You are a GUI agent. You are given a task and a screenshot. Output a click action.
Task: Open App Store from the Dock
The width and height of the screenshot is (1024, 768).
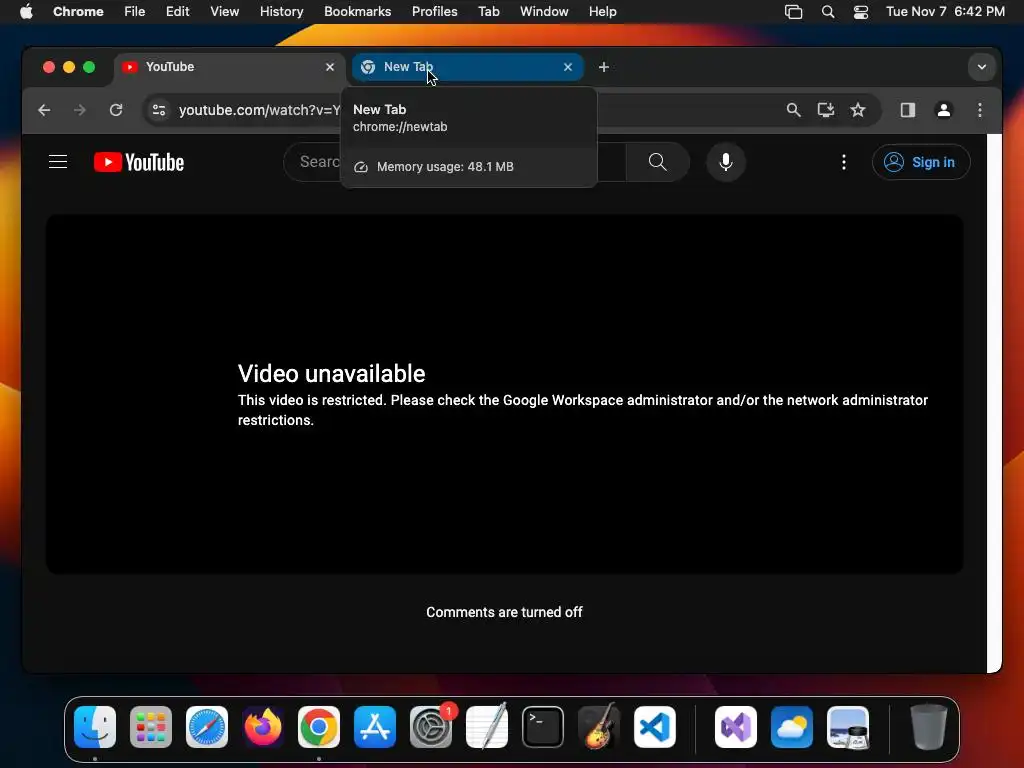(x=375, y=727)
